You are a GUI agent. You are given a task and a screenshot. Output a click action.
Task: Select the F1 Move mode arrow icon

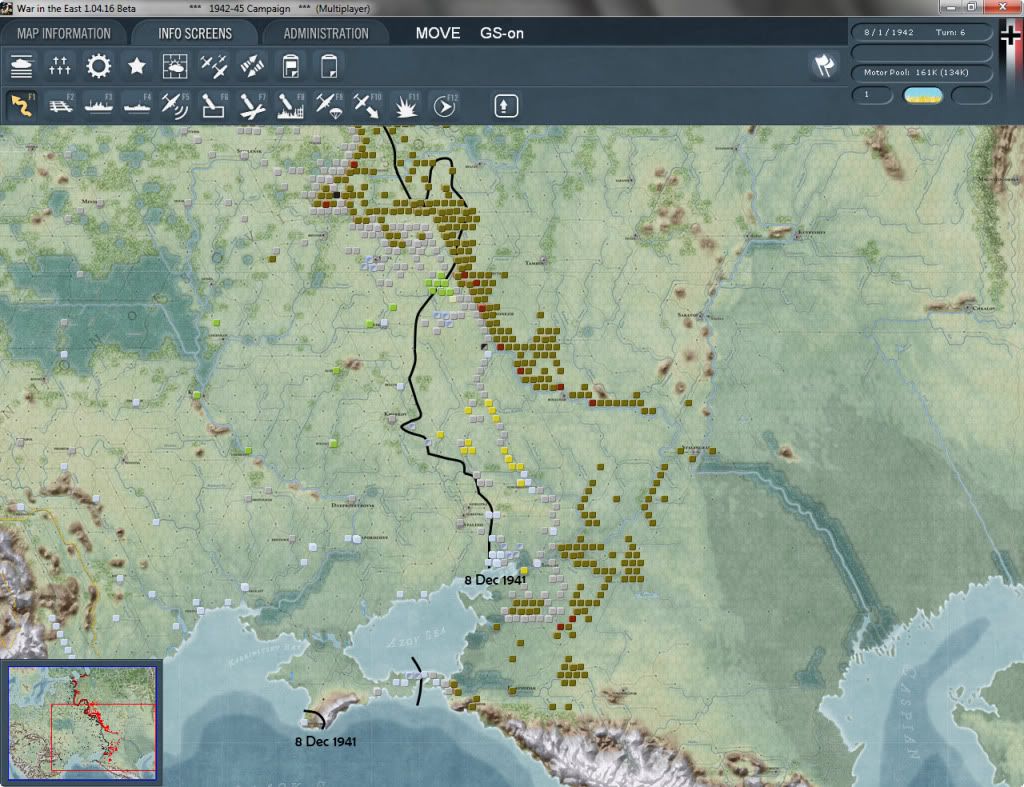[x=22, y=106]
